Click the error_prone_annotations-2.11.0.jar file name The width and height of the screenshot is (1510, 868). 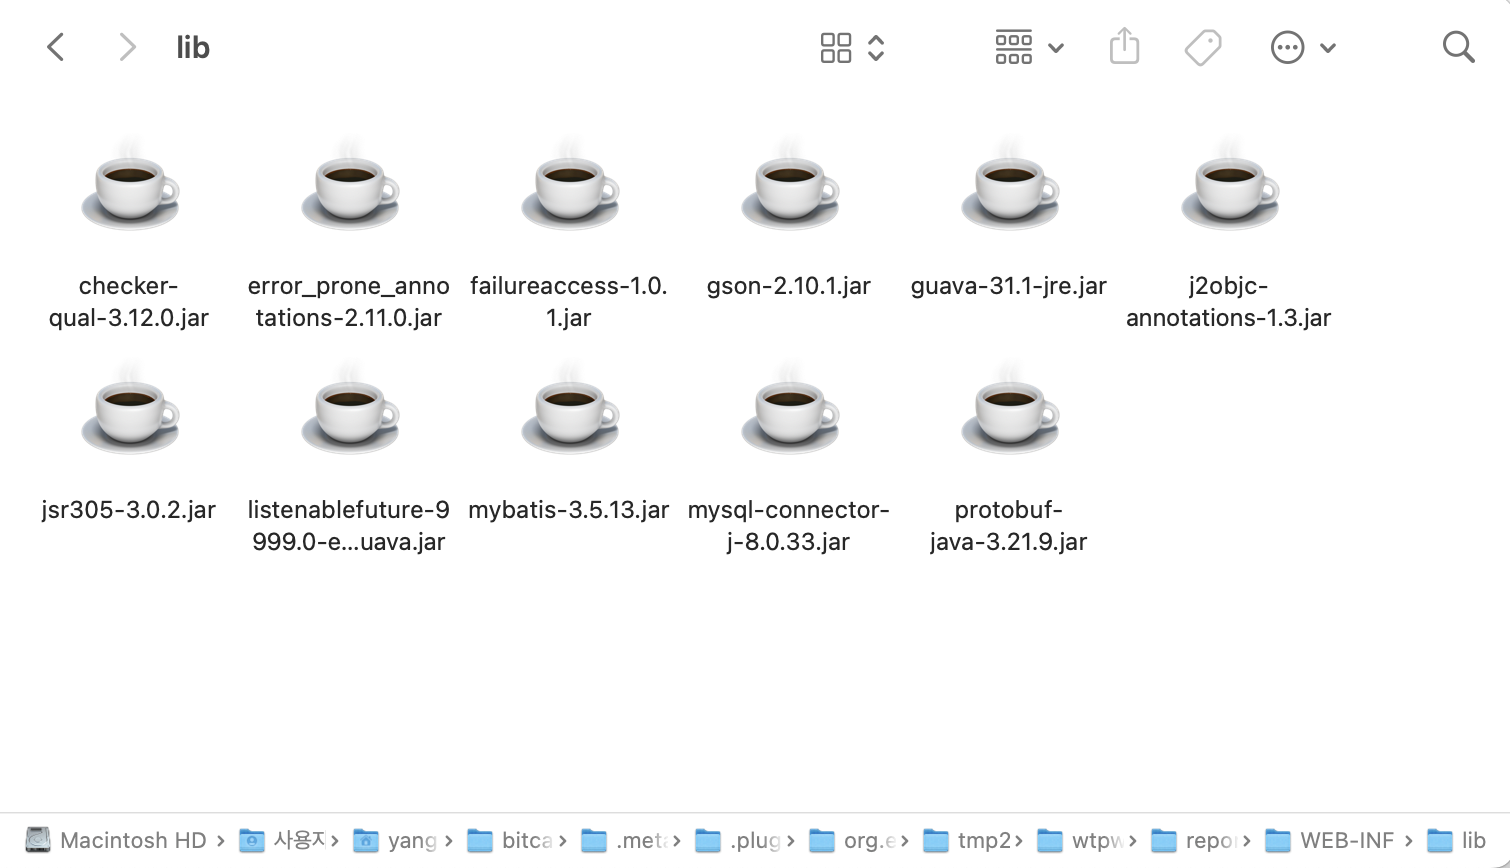click(x=349, y=302)
